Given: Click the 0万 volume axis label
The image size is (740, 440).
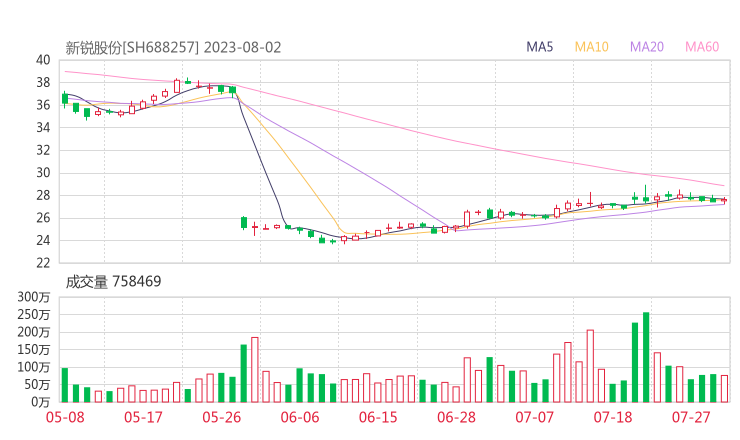Looking at the screenshot, I should (x=41, y=402).
